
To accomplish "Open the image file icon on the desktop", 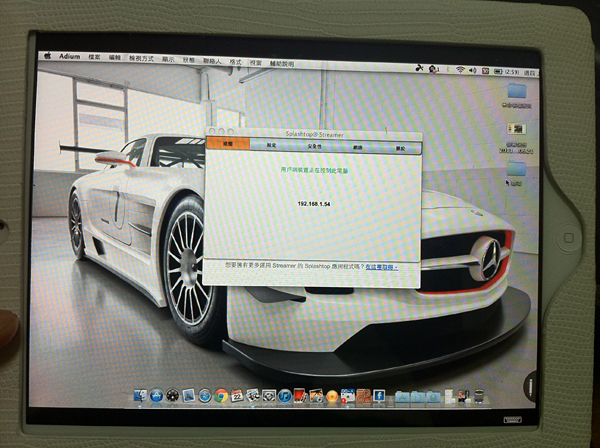I will (517, 129).
